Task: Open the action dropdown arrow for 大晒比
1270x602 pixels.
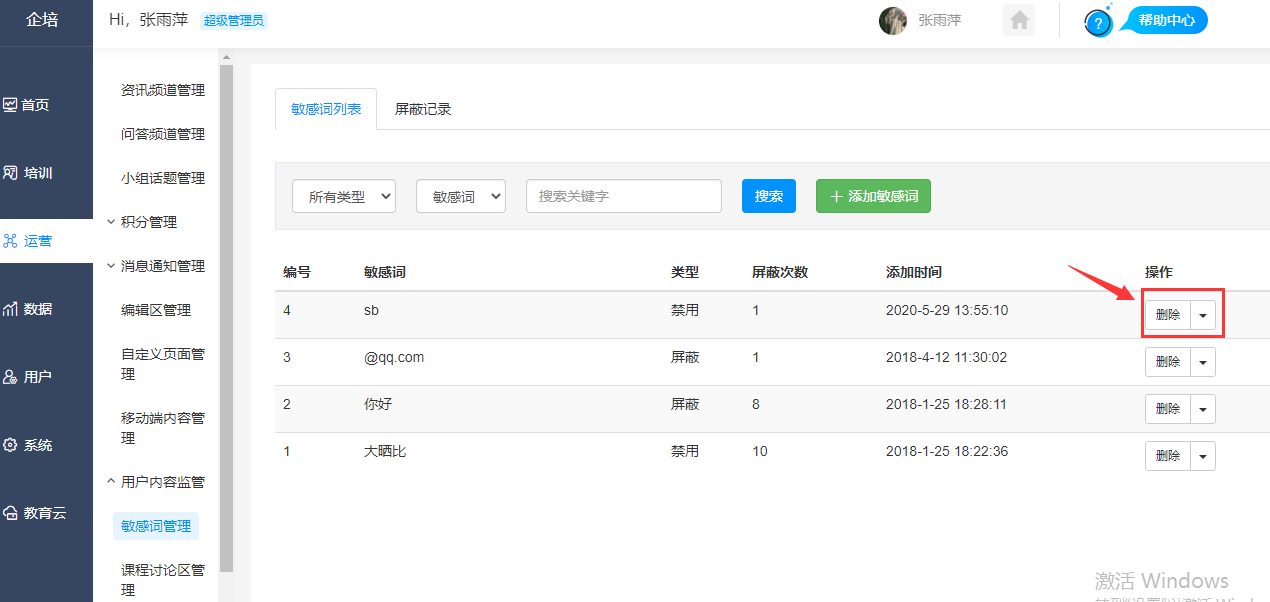Action: point(1203,456)
